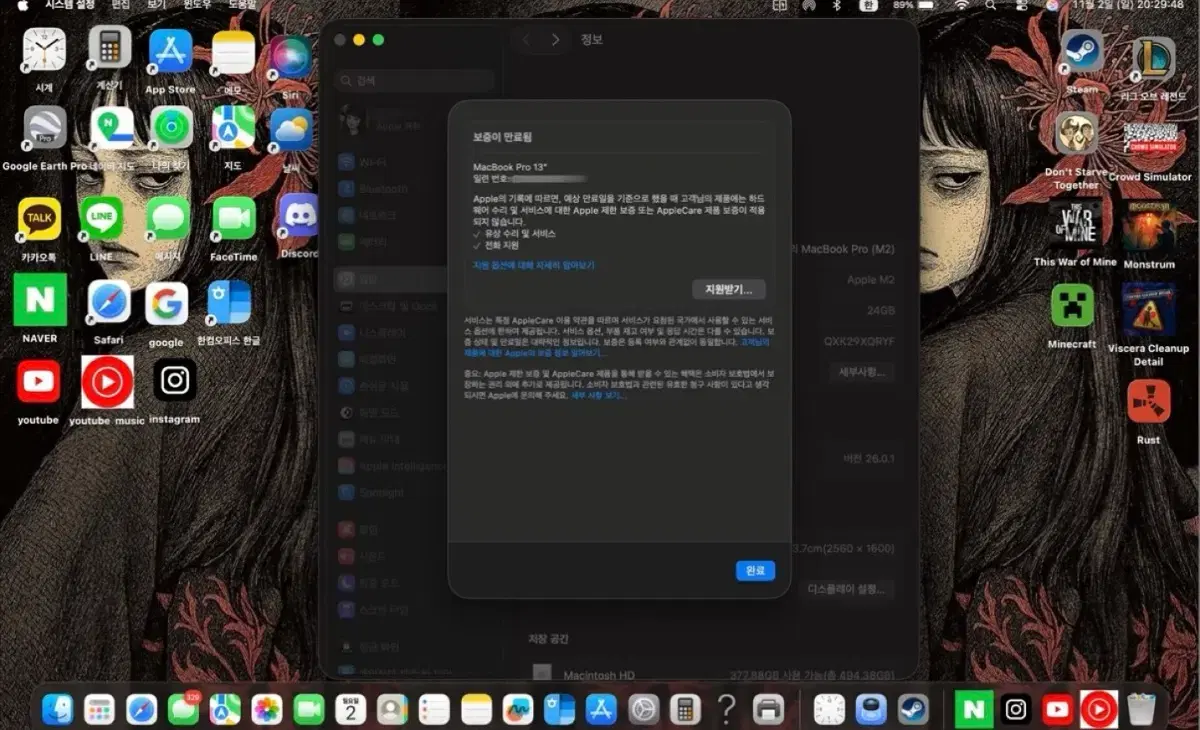Open the Safari desktop shortcut
This screenshot has height=730, width=1200.
pos(108,303)
